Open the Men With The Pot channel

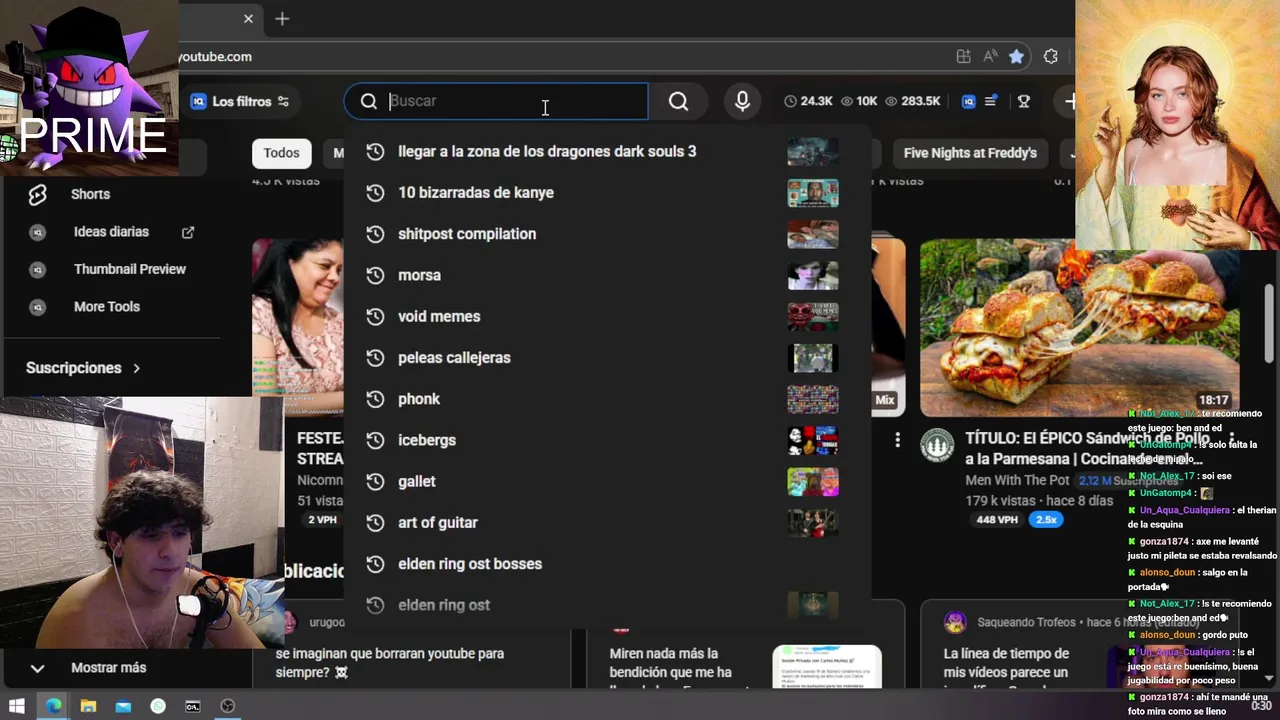click(x=1017, y=480)
